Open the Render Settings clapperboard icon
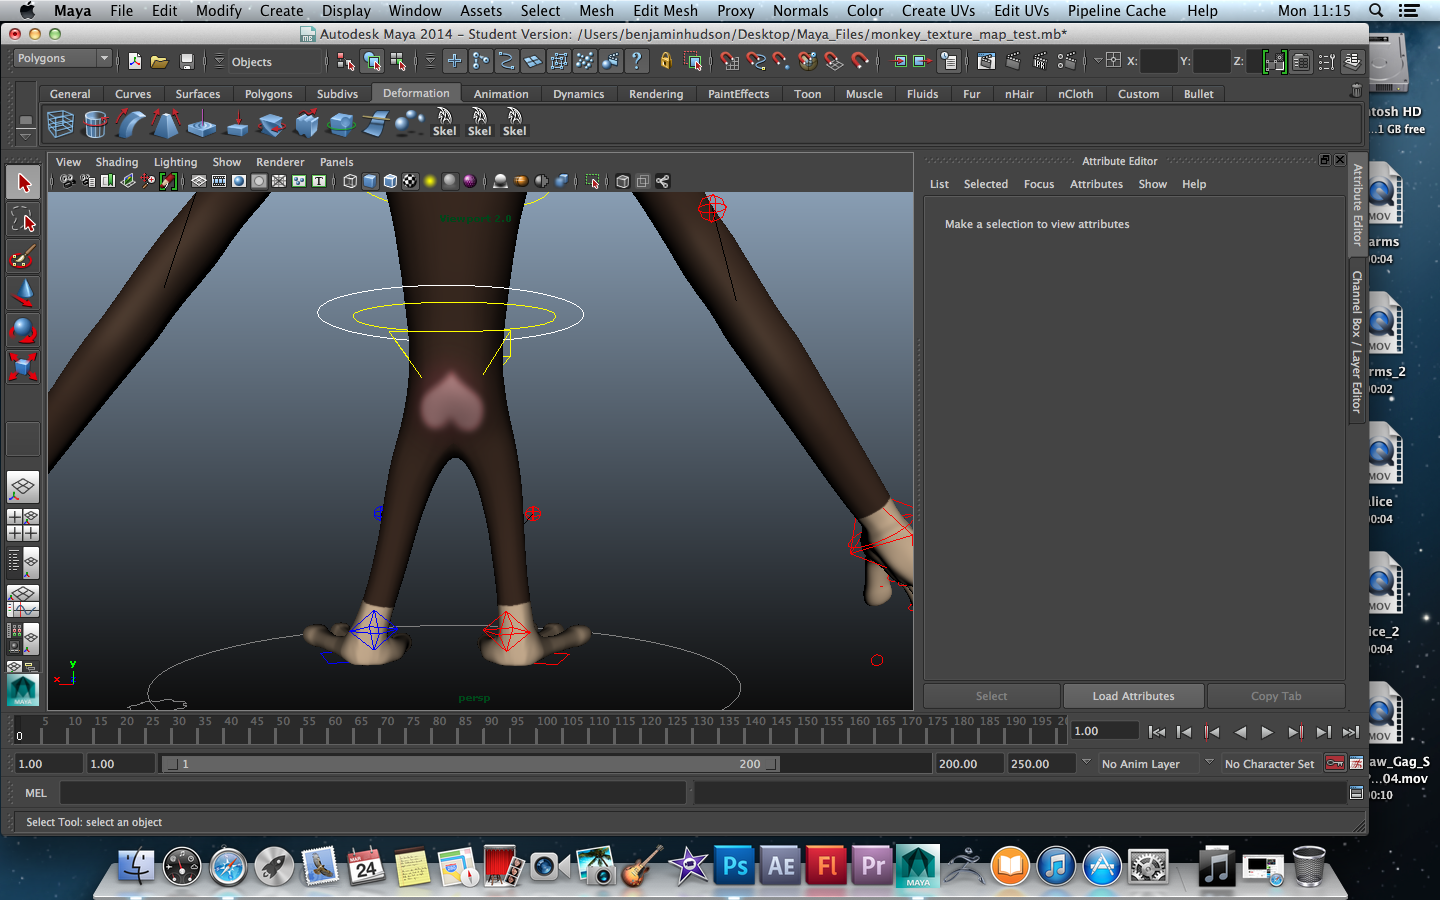The height and width of the screenshot is (900, 1440). click(1066, 62)
